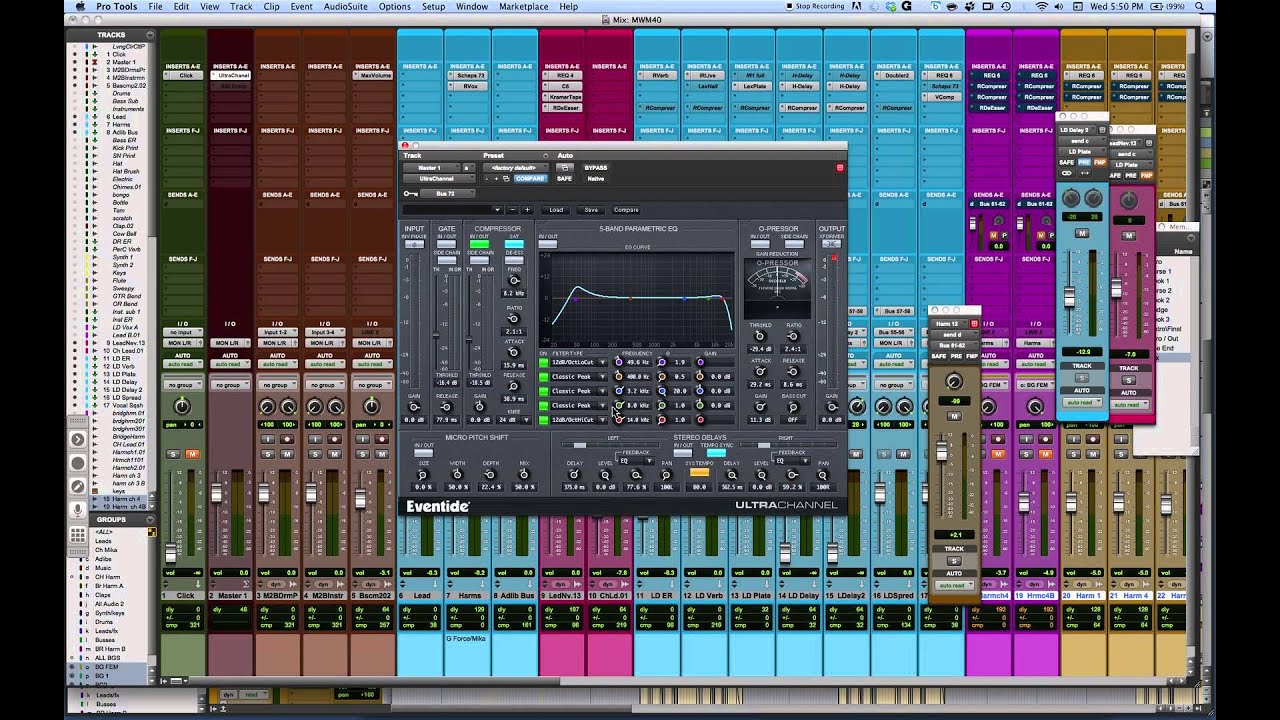The height and width of the screenshot is (720, 1280).
Task: Click the UltraChannel preset name field
Action: click(x=452, y=210)
